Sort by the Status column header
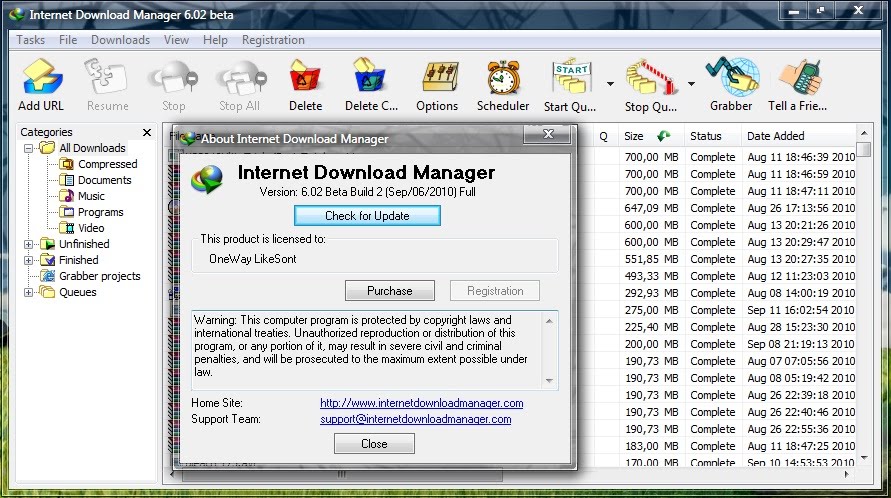The height and width of the screenshot is (498, 891). pyautogui.click(x=713, y=136)
